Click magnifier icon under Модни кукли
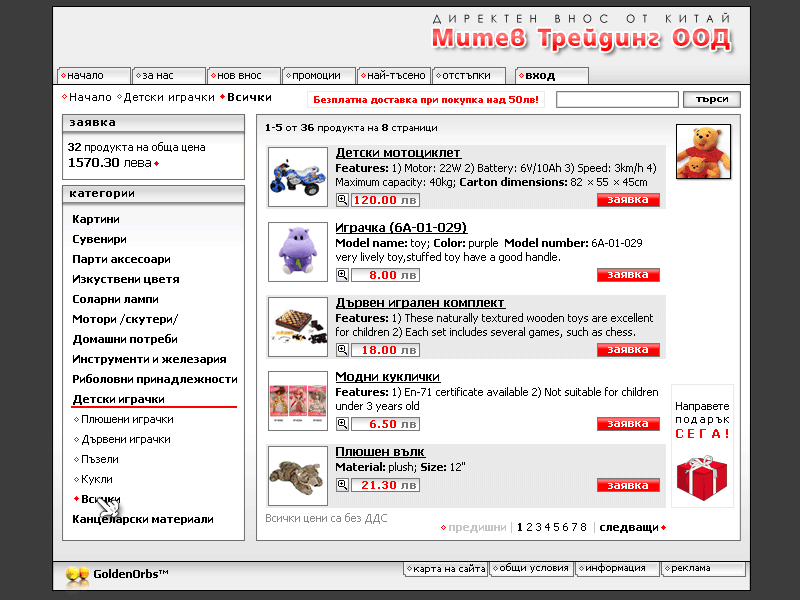Viewport: 800px width, 600px height. click(x=342, y=424)
